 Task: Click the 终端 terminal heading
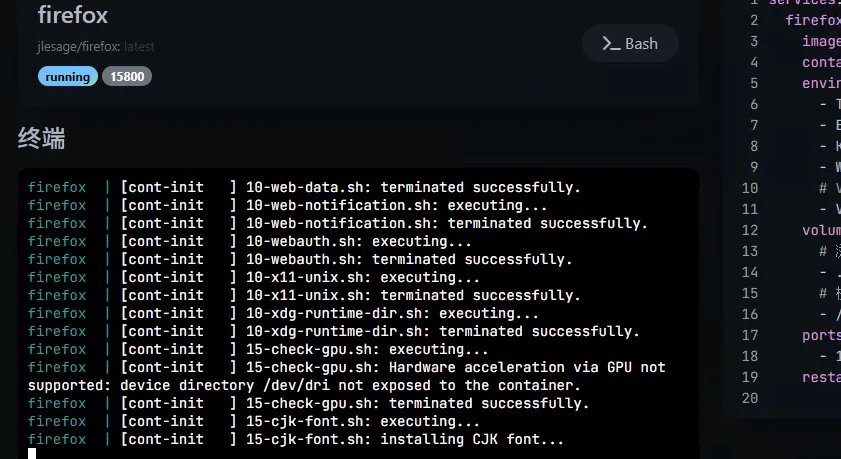(x=42, y=138)
